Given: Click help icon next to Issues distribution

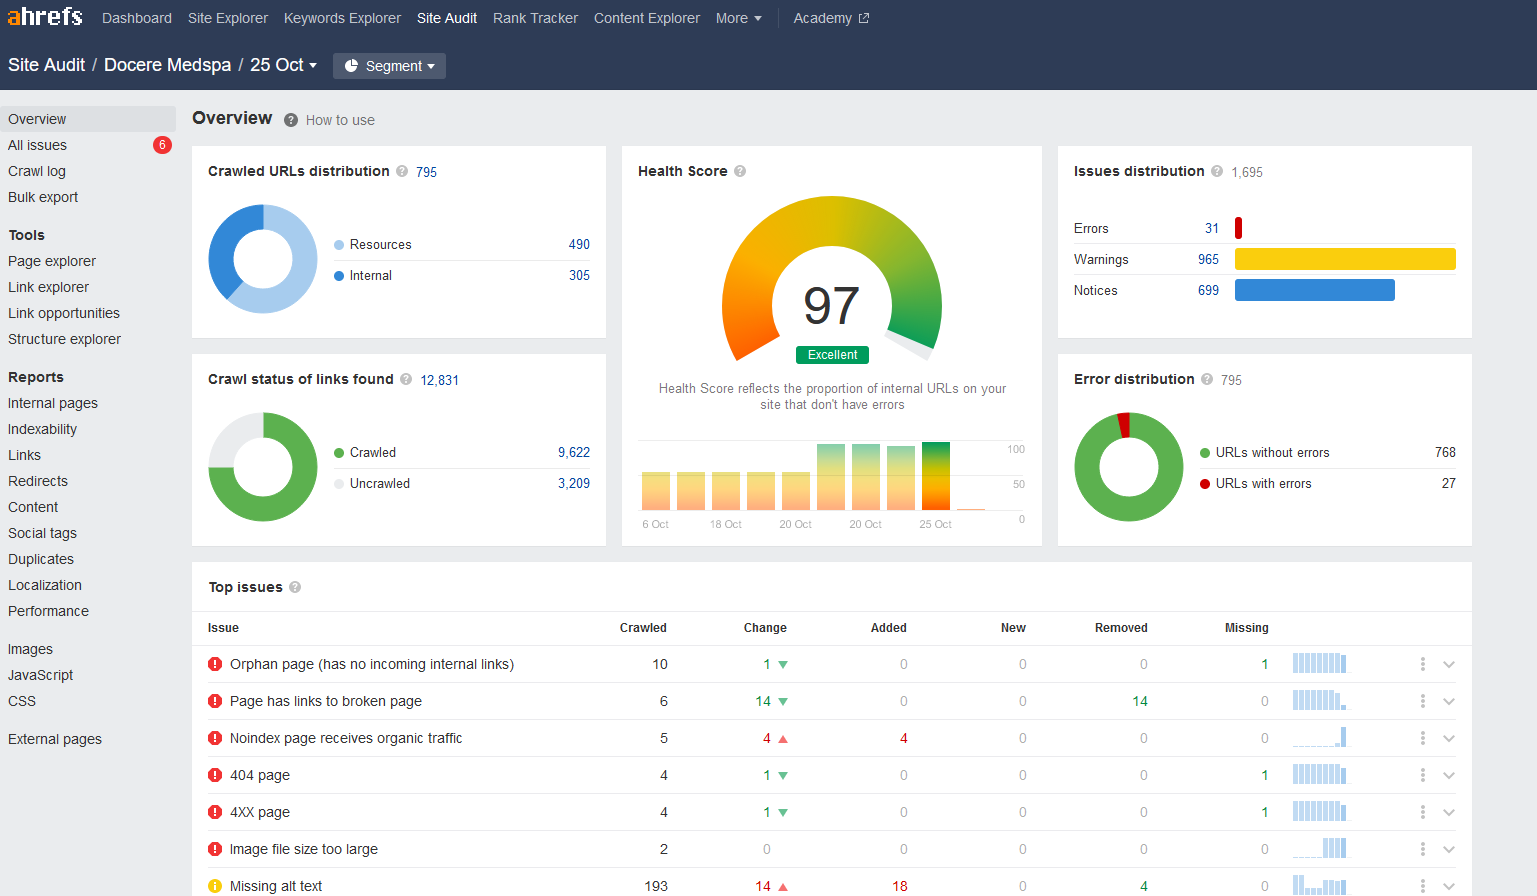Looking at the screenshot, I should [x=1217, y=171].
